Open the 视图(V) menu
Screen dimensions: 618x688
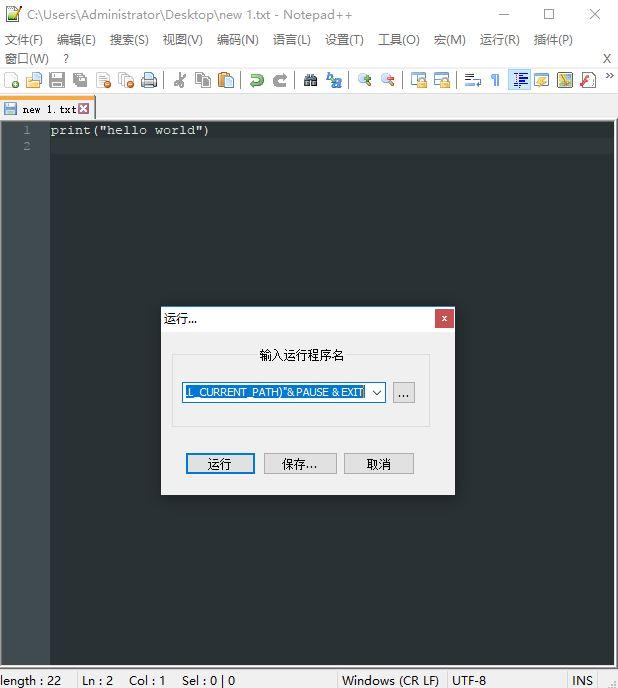click(183, 40)
